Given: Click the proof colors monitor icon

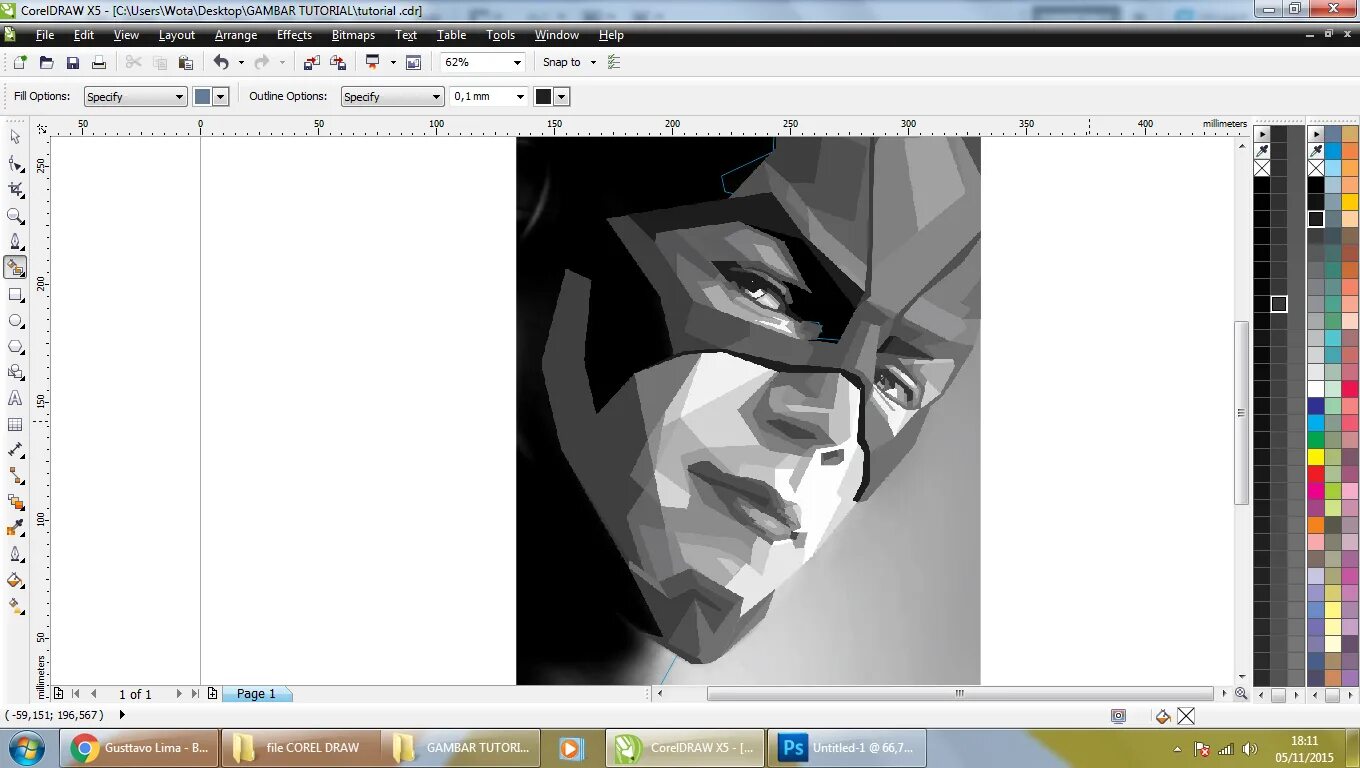Looking at the screenshot, I should (x=1118, y=716).
